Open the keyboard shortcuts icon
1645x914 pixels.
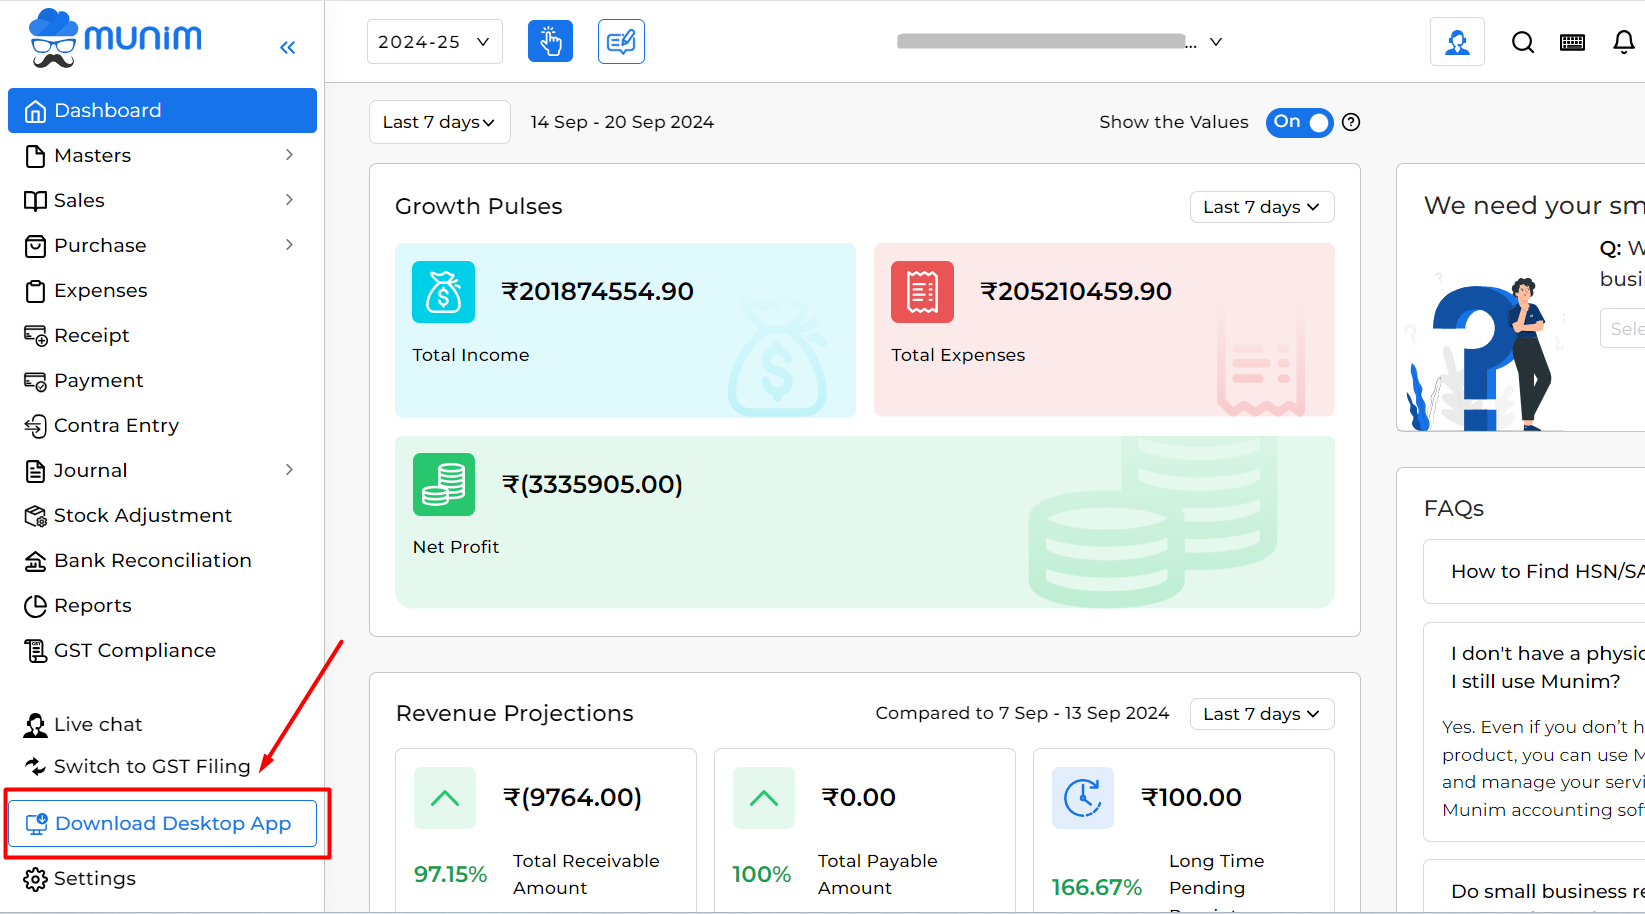tap(1572, 42)
